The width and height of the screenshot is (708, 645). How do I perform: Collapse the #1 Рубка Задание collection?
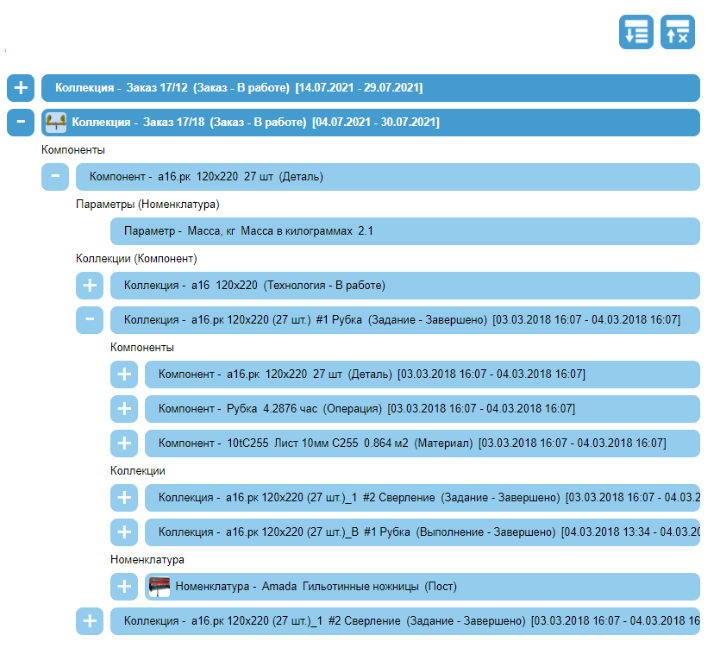coord(90,320)
